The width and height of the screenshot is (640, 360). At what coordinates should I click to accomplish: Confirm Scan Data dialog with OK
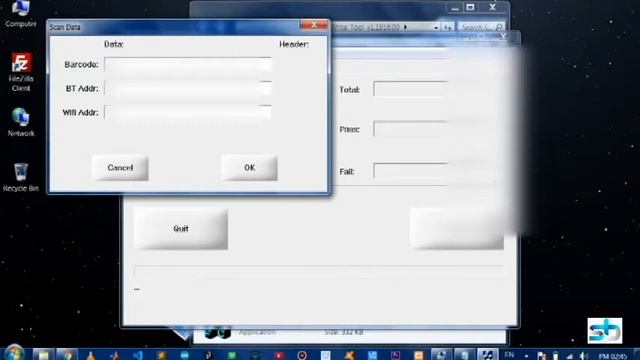point(249,168)
